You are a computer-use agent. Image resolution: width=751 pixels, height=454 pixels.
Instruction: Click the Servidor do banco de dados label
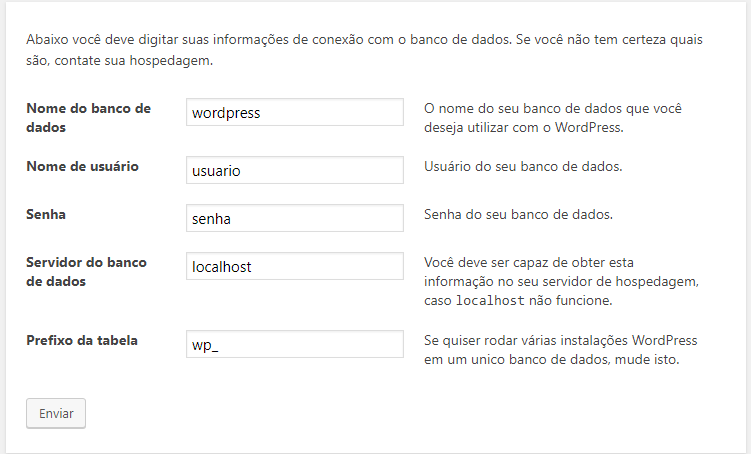pyautogui.click(x=86, y=272)
